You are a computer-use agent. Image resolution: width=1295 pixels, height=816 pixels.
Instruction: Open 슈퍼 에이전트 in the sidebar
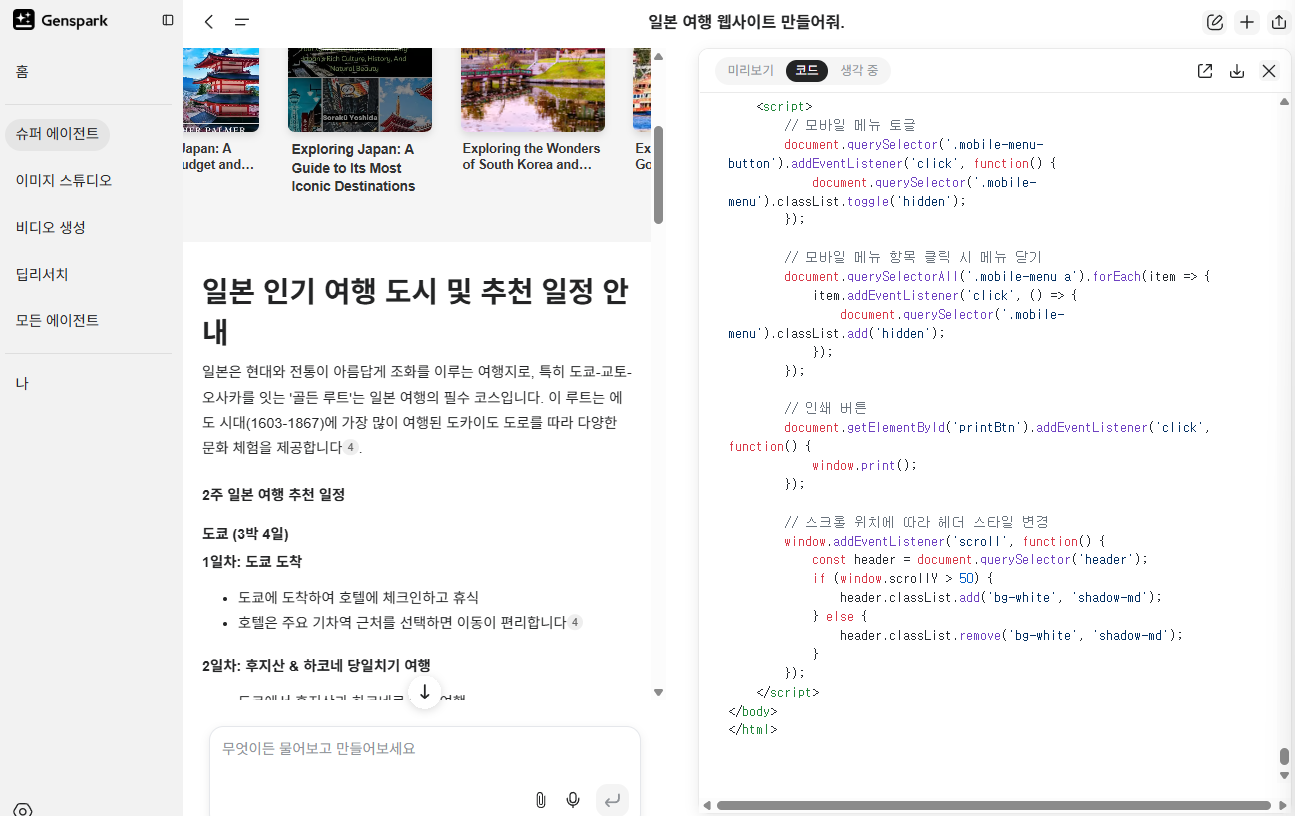pyautogui.click(x=57, y=134)
